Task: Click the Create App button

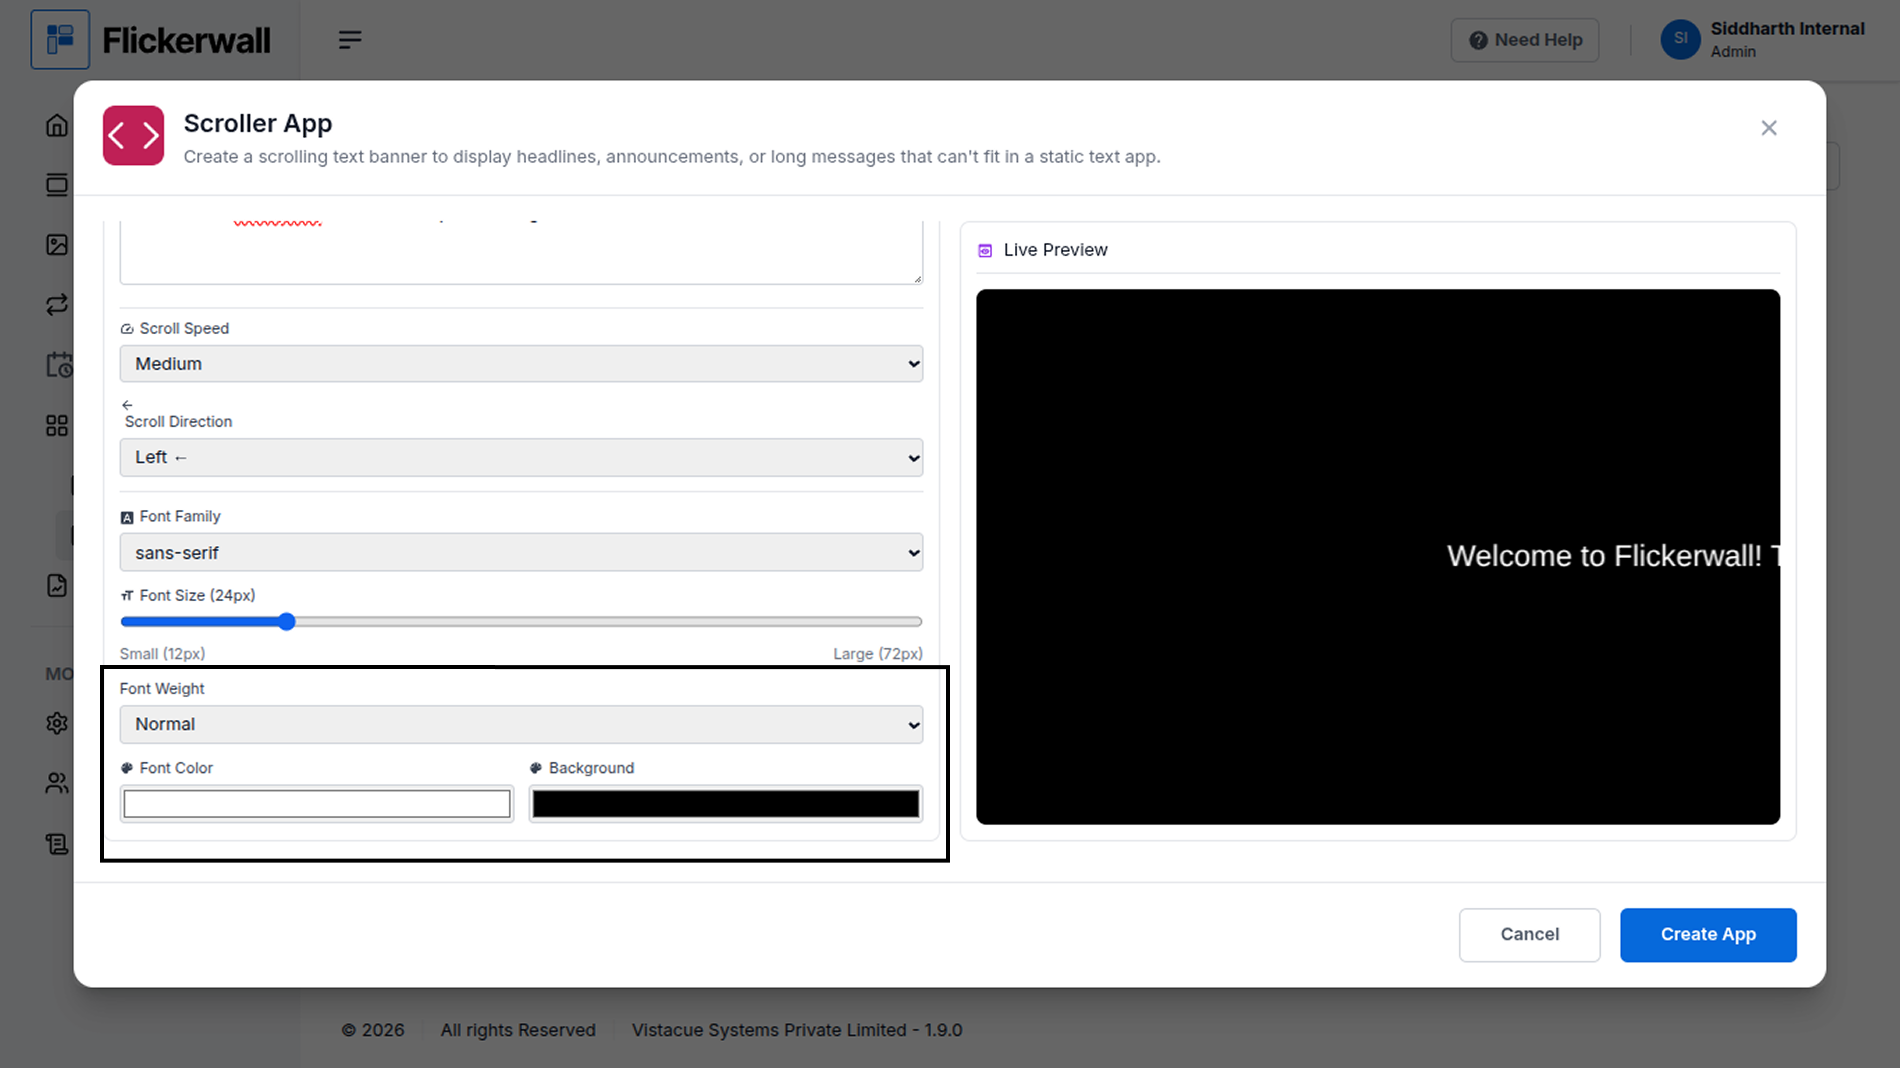Action: click(x=1708, y=934)
